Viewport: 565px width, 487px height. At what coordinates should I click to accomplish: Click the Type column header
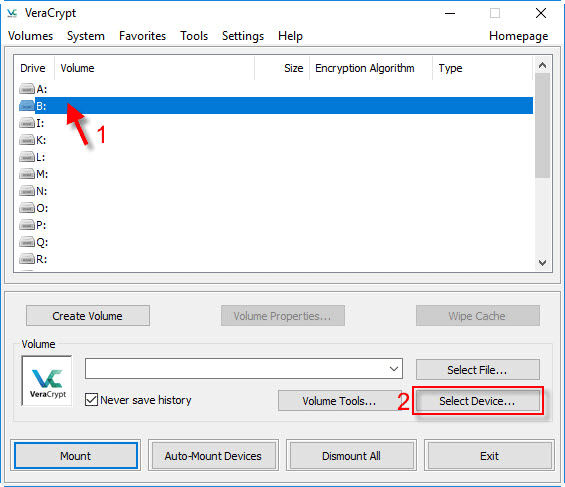(x=482, y=68)
